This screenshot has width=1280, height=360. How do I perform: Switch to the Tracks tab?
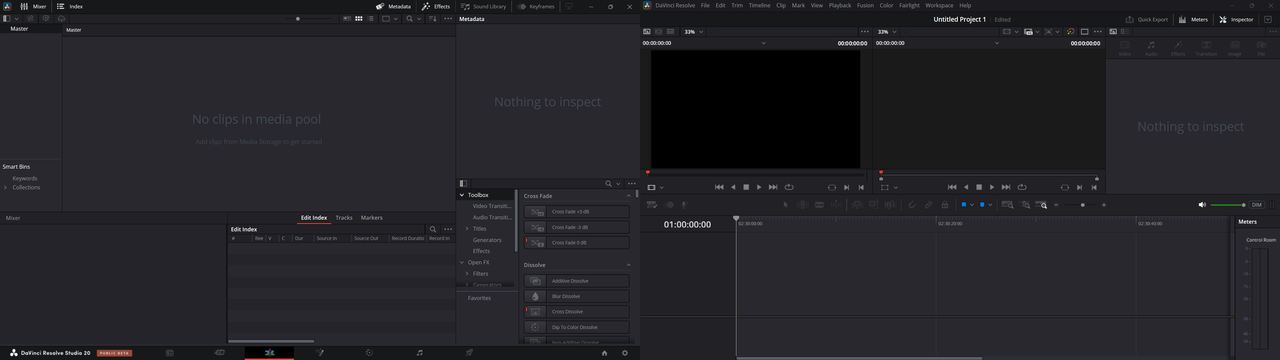(344, 217)
